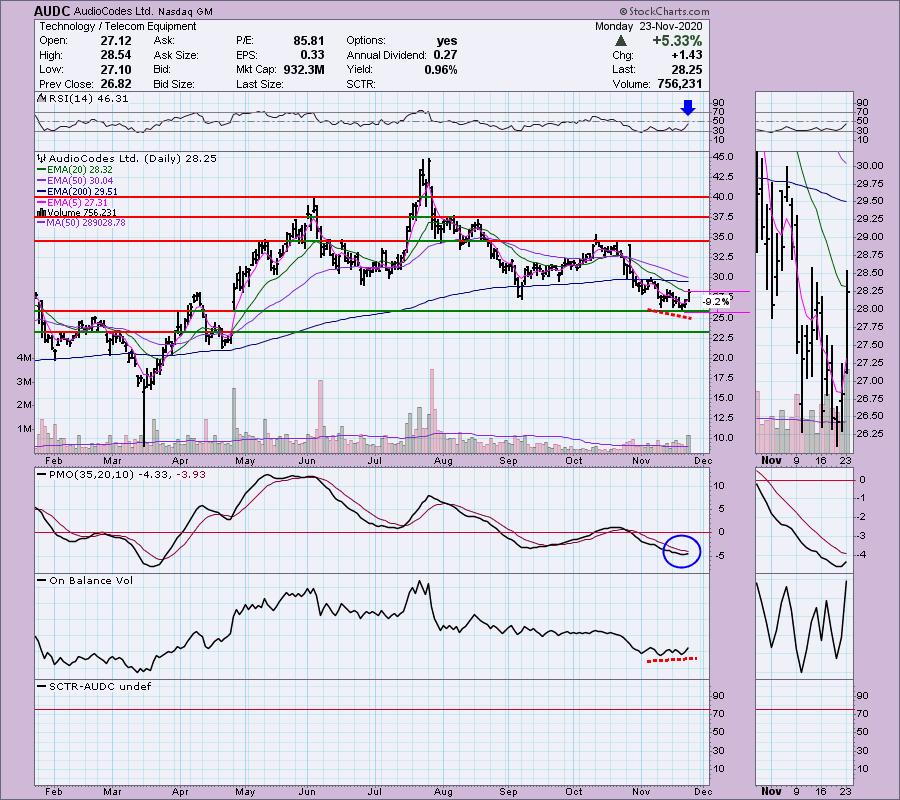Click the Mkt Cap value 932.3M
The image size is (900, 800).
click(304, 69)
